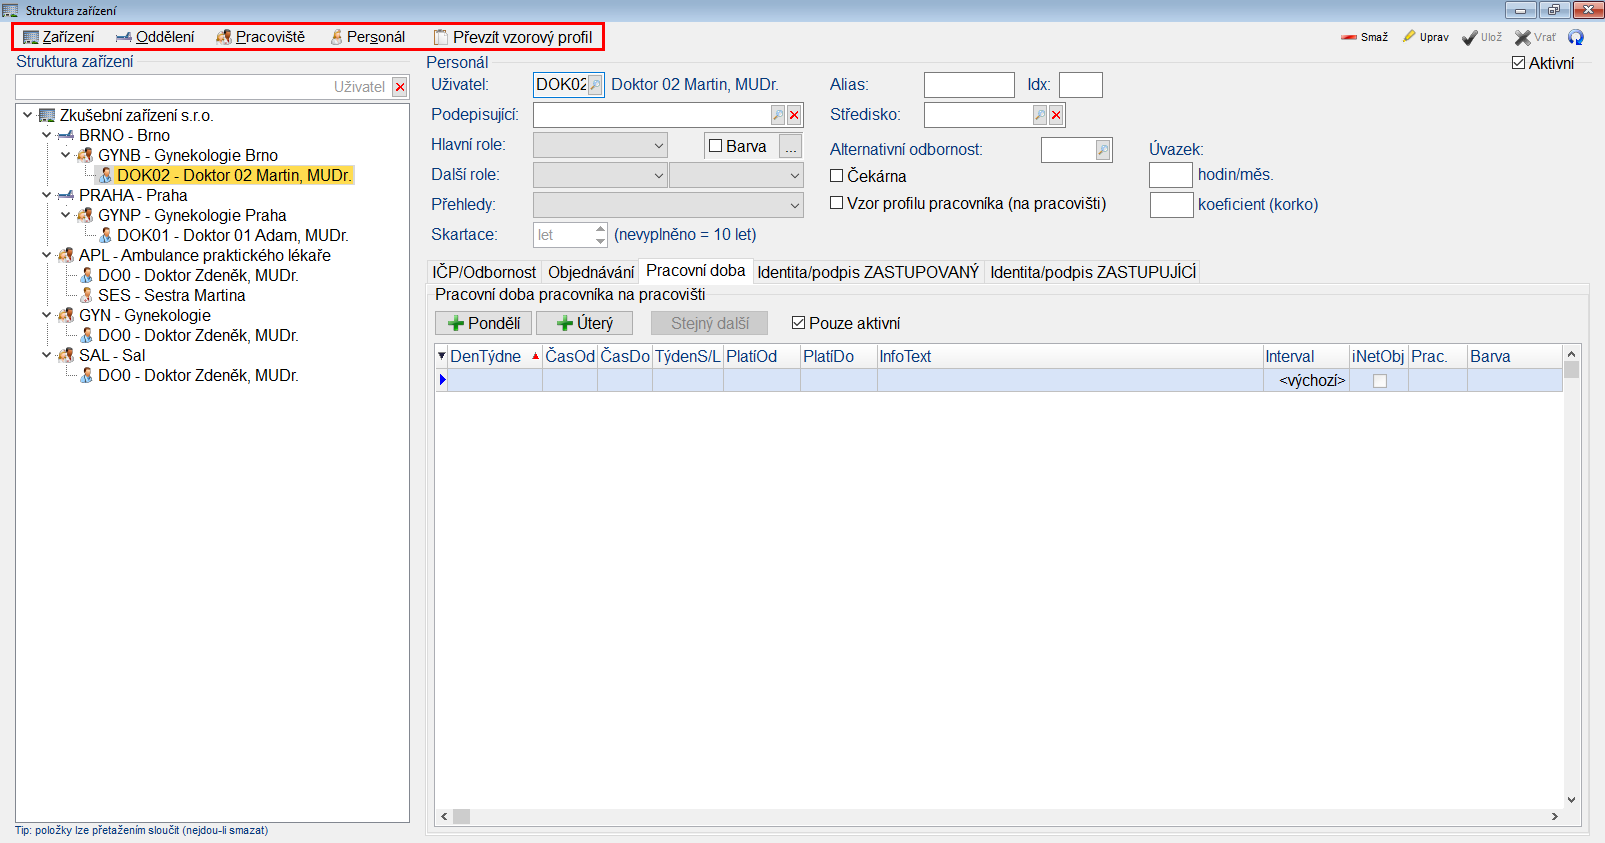Switch to the Objednávání tab
The height and width of the screenshot is (843, 1605).
coord(591,272)
